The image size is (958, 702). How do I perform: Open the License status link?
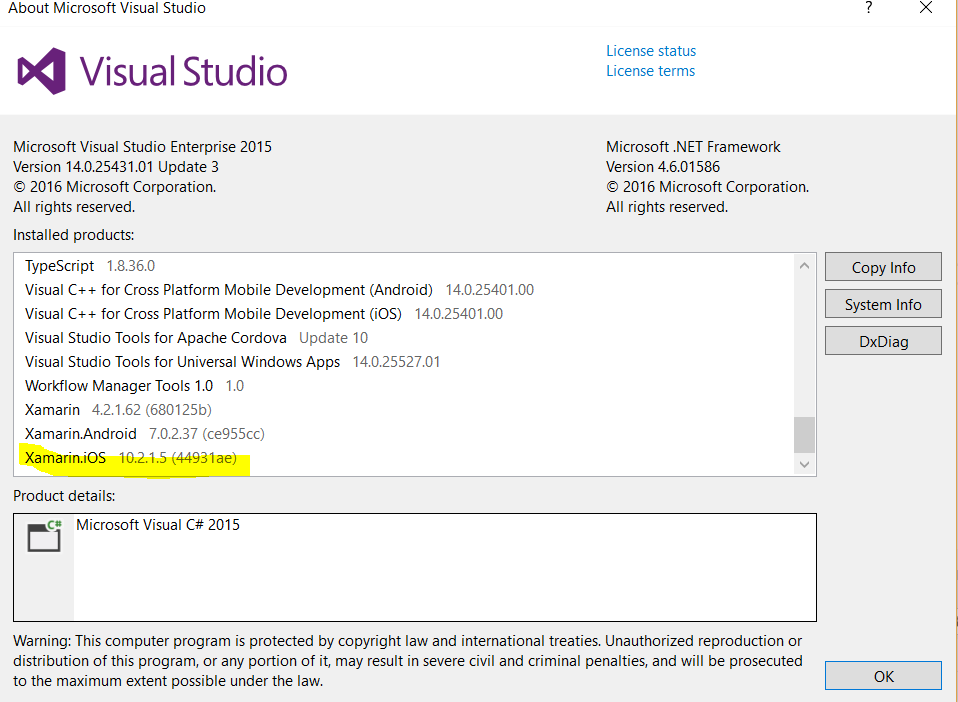pyautogui.click(x=651, y=51)
